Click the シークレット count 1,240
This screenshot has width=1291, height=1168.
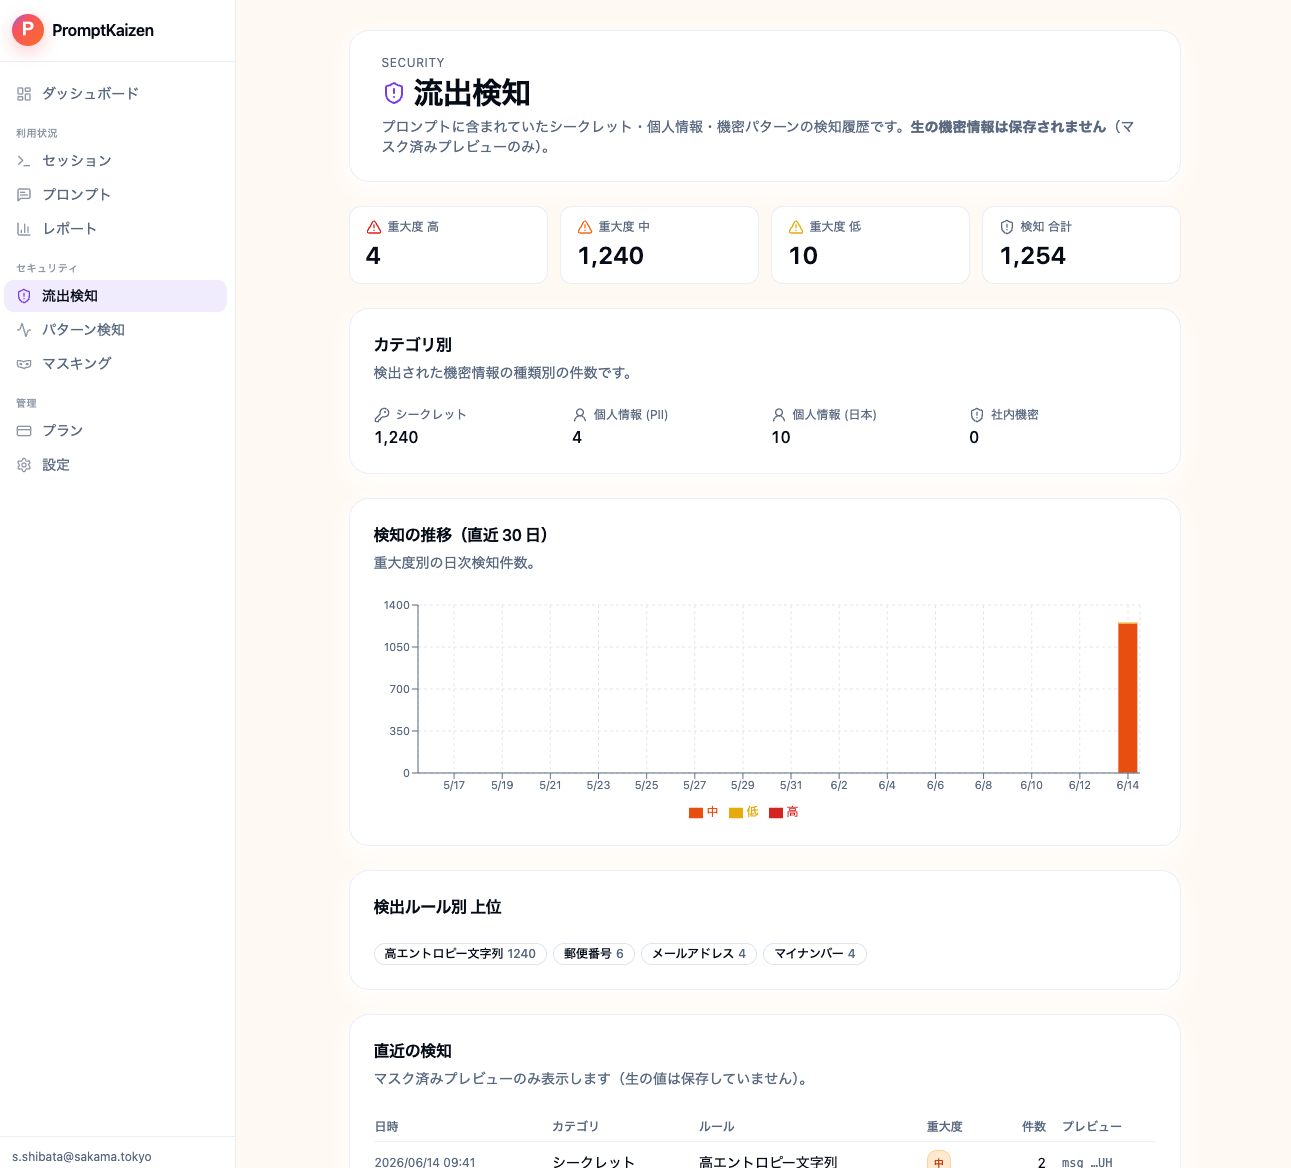coord(396,438)
